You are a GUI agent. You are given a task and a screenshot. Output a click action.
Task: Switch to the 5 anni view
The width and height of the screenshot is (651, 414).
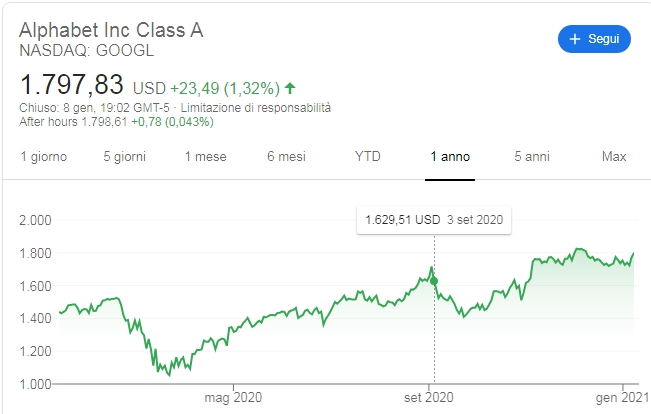[x=532, y=157]
